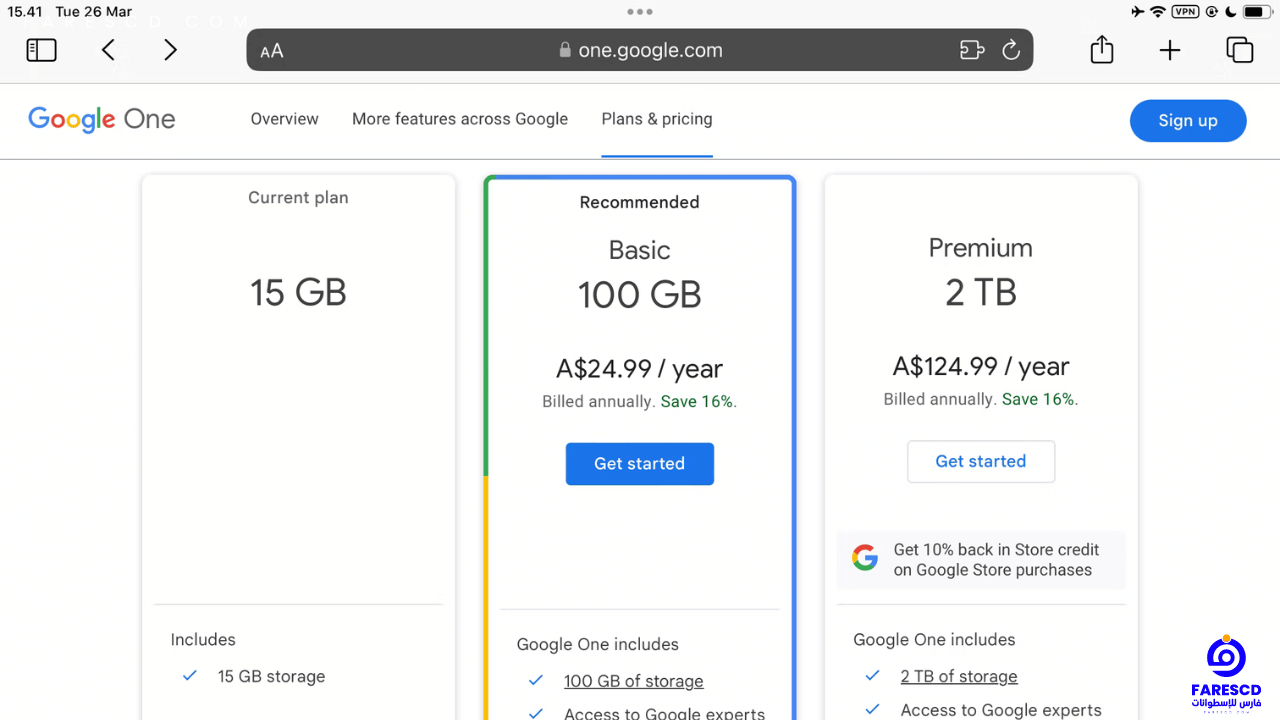Open the Safari sidebar panel icon

point(41,50)
